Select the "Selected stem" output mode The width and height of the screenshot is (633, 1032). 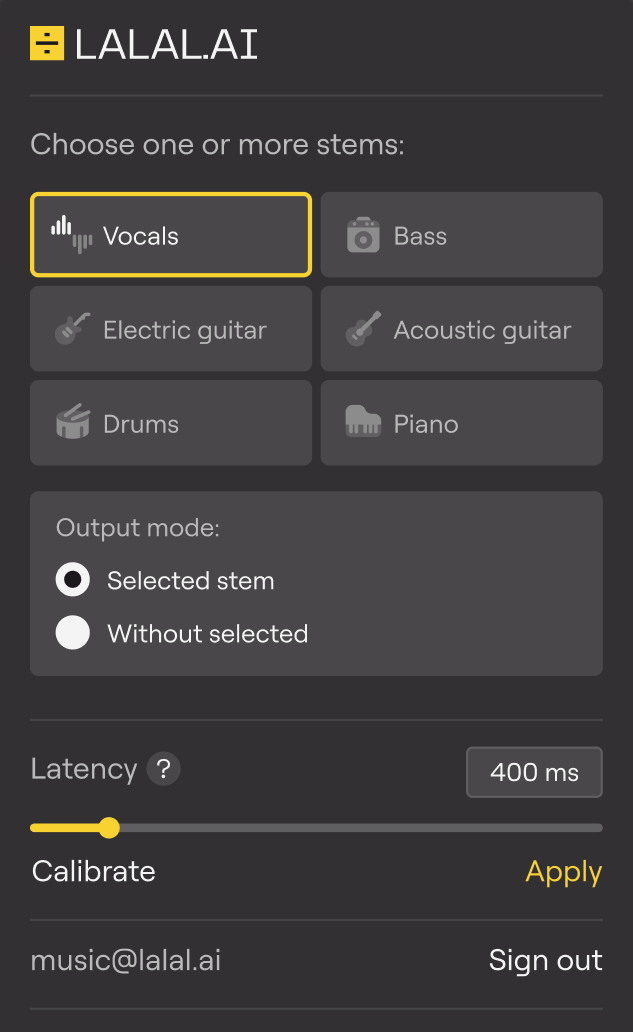click(x=73, y=580)
